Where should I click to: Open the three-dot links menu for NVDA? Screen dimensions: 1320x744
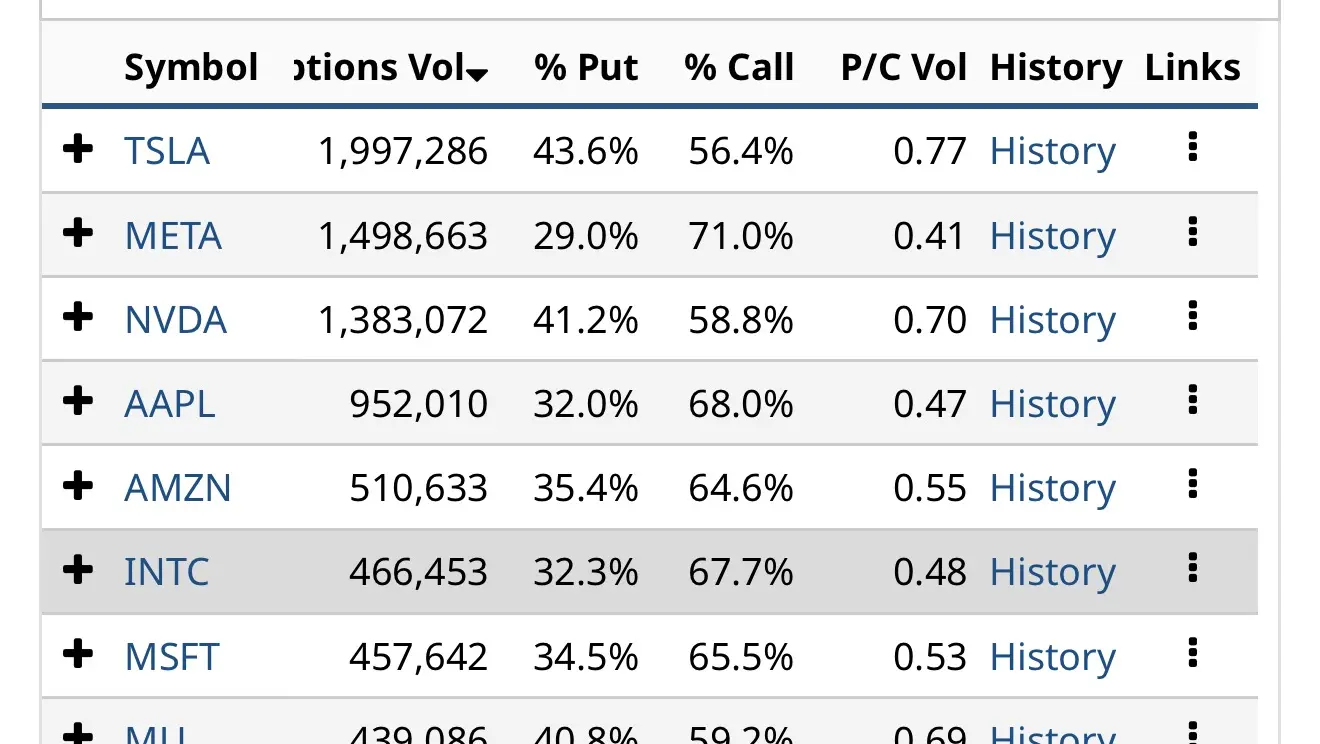point(1191,316)
